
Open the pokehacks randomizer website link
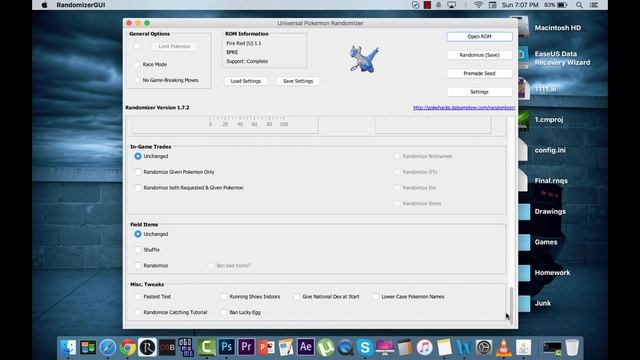tap(464, 108)
